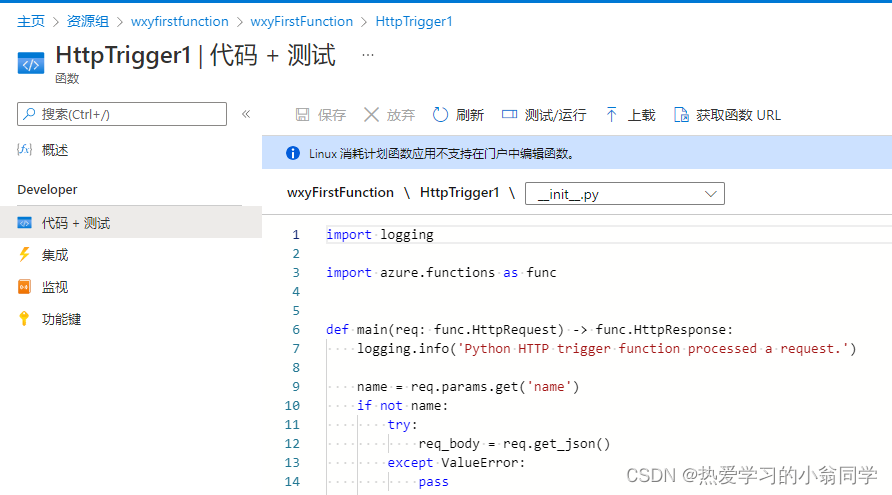Click HttpTrigger1 in the file path
Viewport: 892px width, 495px height.
[460, 193]
